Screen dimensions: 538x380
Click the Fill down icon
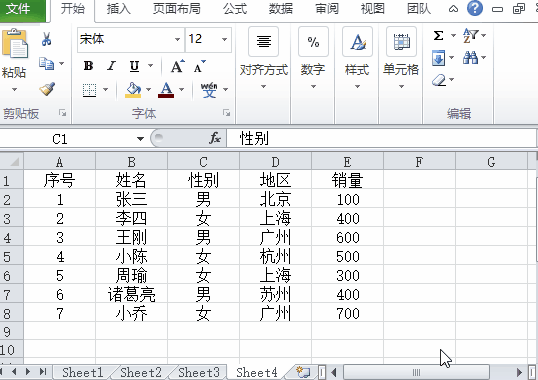[438, 58]
